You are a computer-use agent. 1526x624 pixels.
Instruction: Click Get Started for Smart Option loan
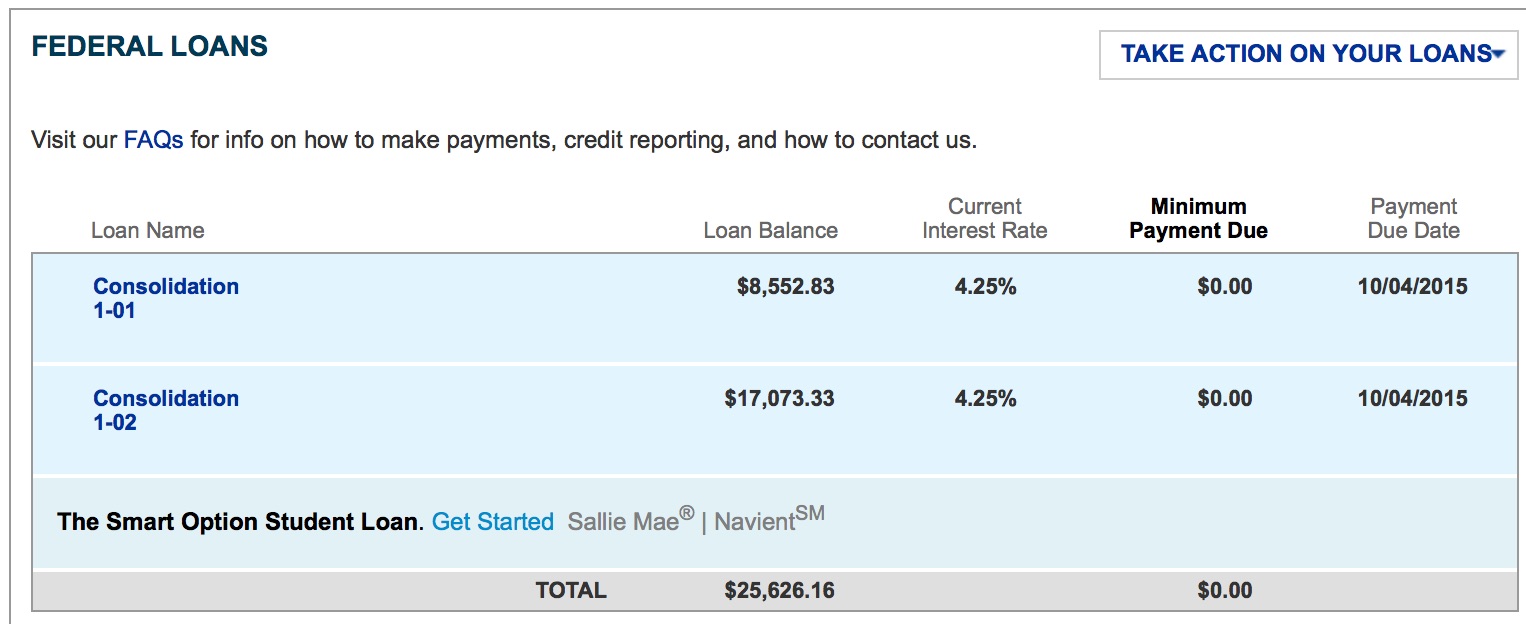click(492, 522)
